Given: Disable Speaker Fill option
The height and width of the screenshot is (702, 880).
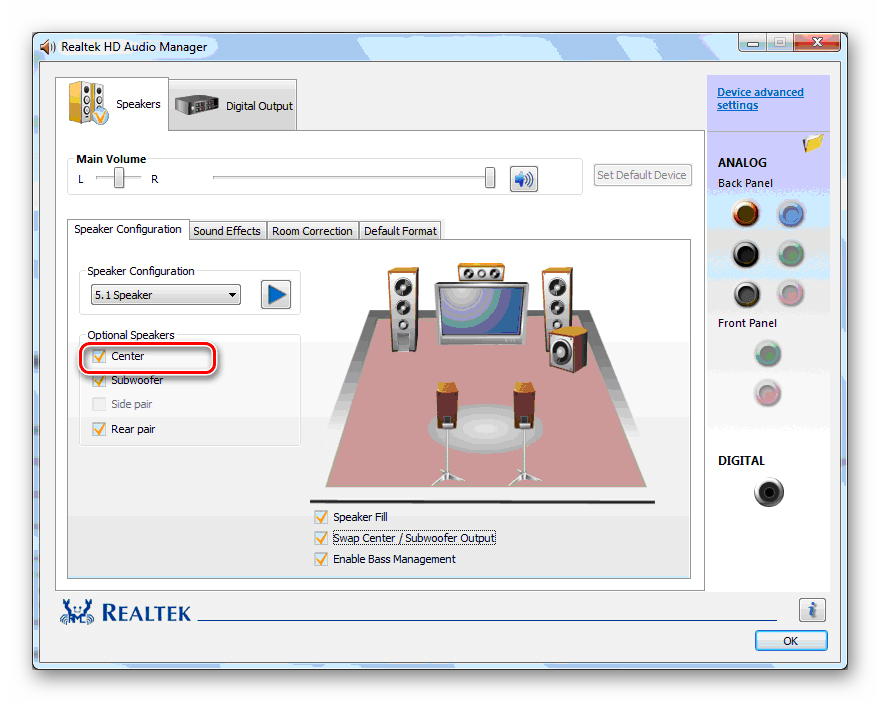Looking at the screenshot, I should (x=321, y=517).
